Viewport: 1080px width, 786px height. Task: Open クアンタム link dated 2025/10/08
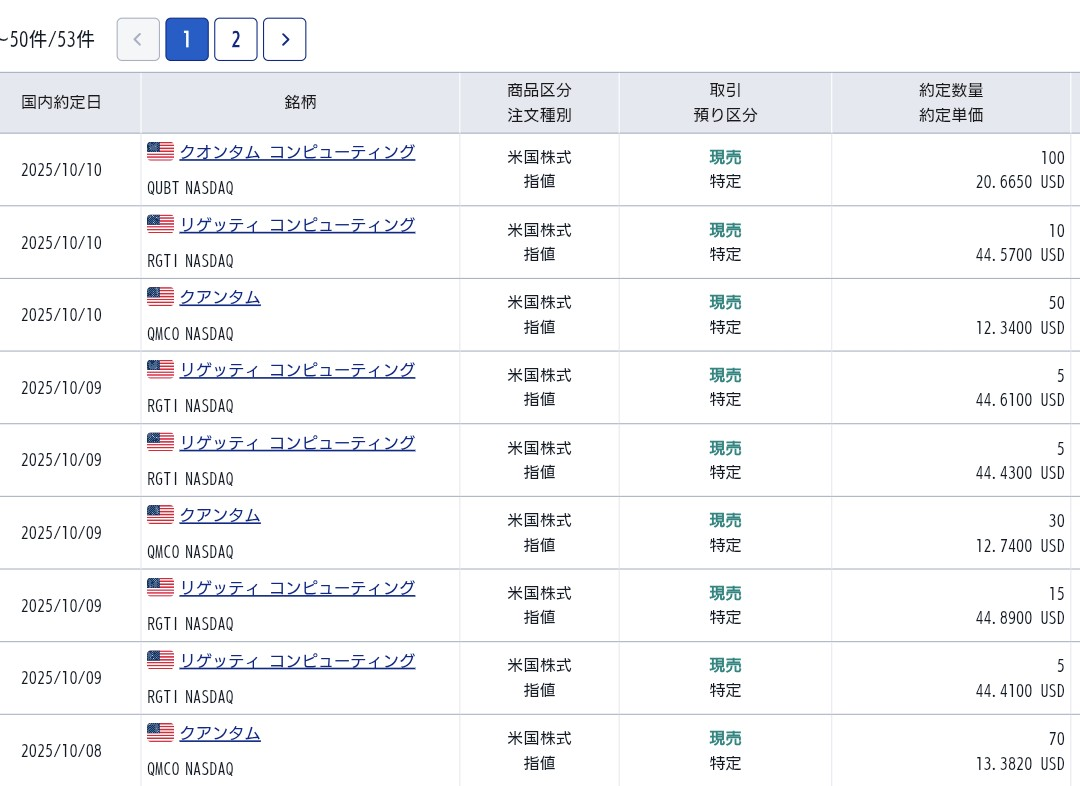[220, 733]
